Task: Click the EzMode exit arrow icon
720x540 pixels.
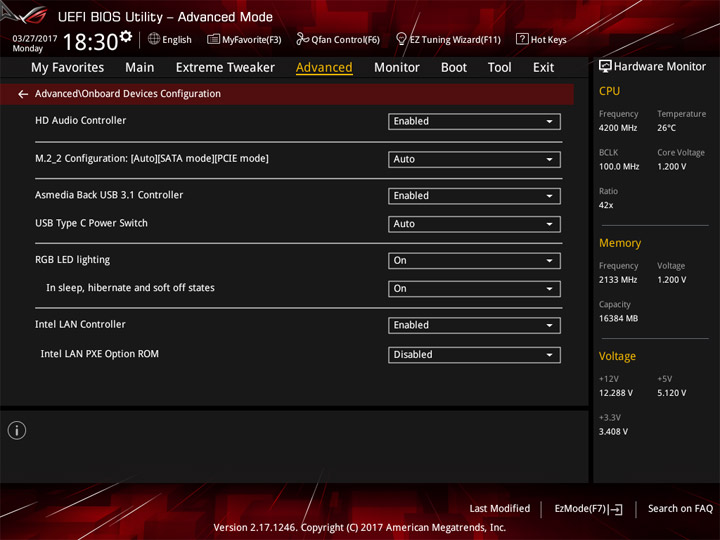Action: [617, 509]
